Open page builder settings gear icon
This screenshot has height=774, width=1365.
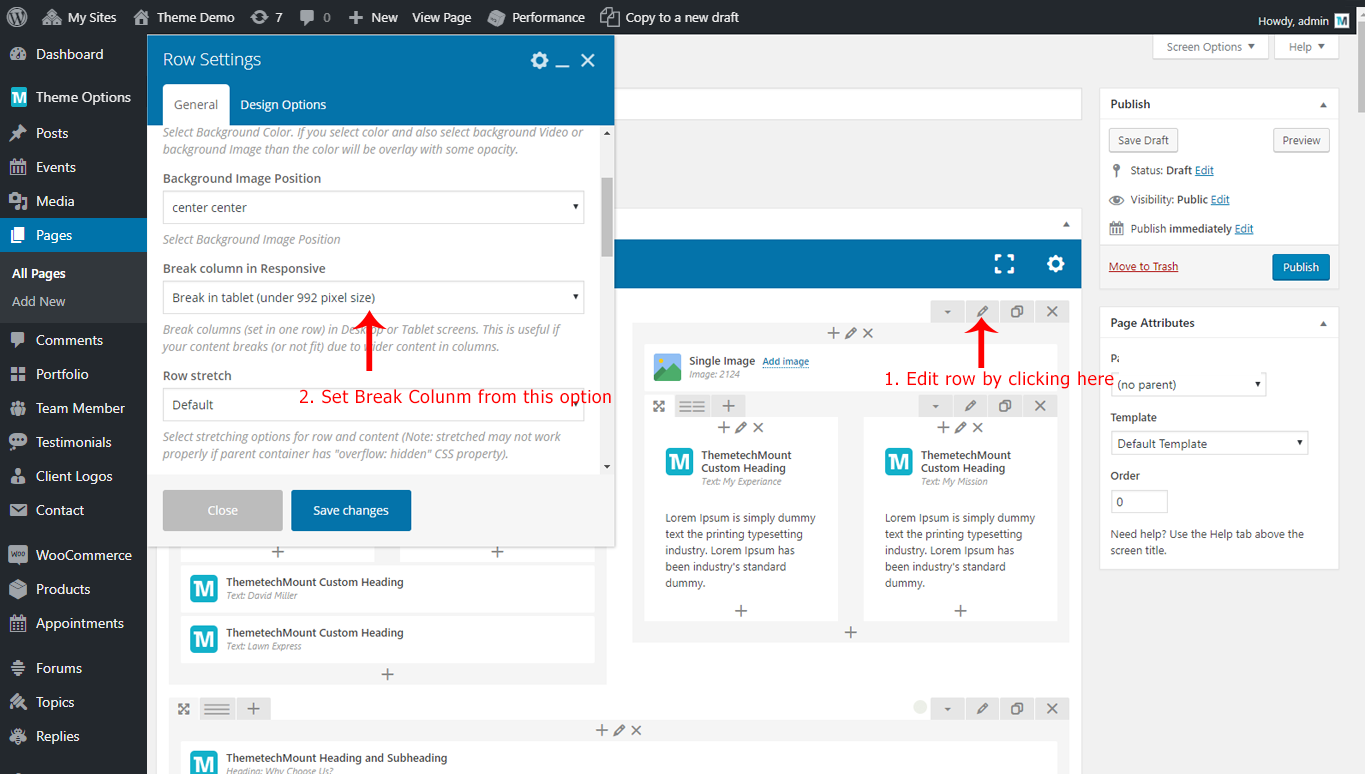[x=1055, y=264]
